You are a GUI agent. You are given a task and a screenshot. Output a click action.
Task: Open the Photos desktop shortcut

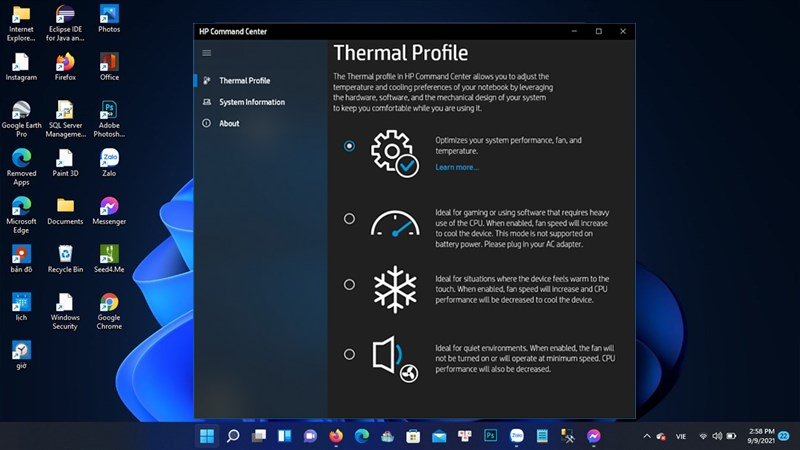tap(109, 19)
